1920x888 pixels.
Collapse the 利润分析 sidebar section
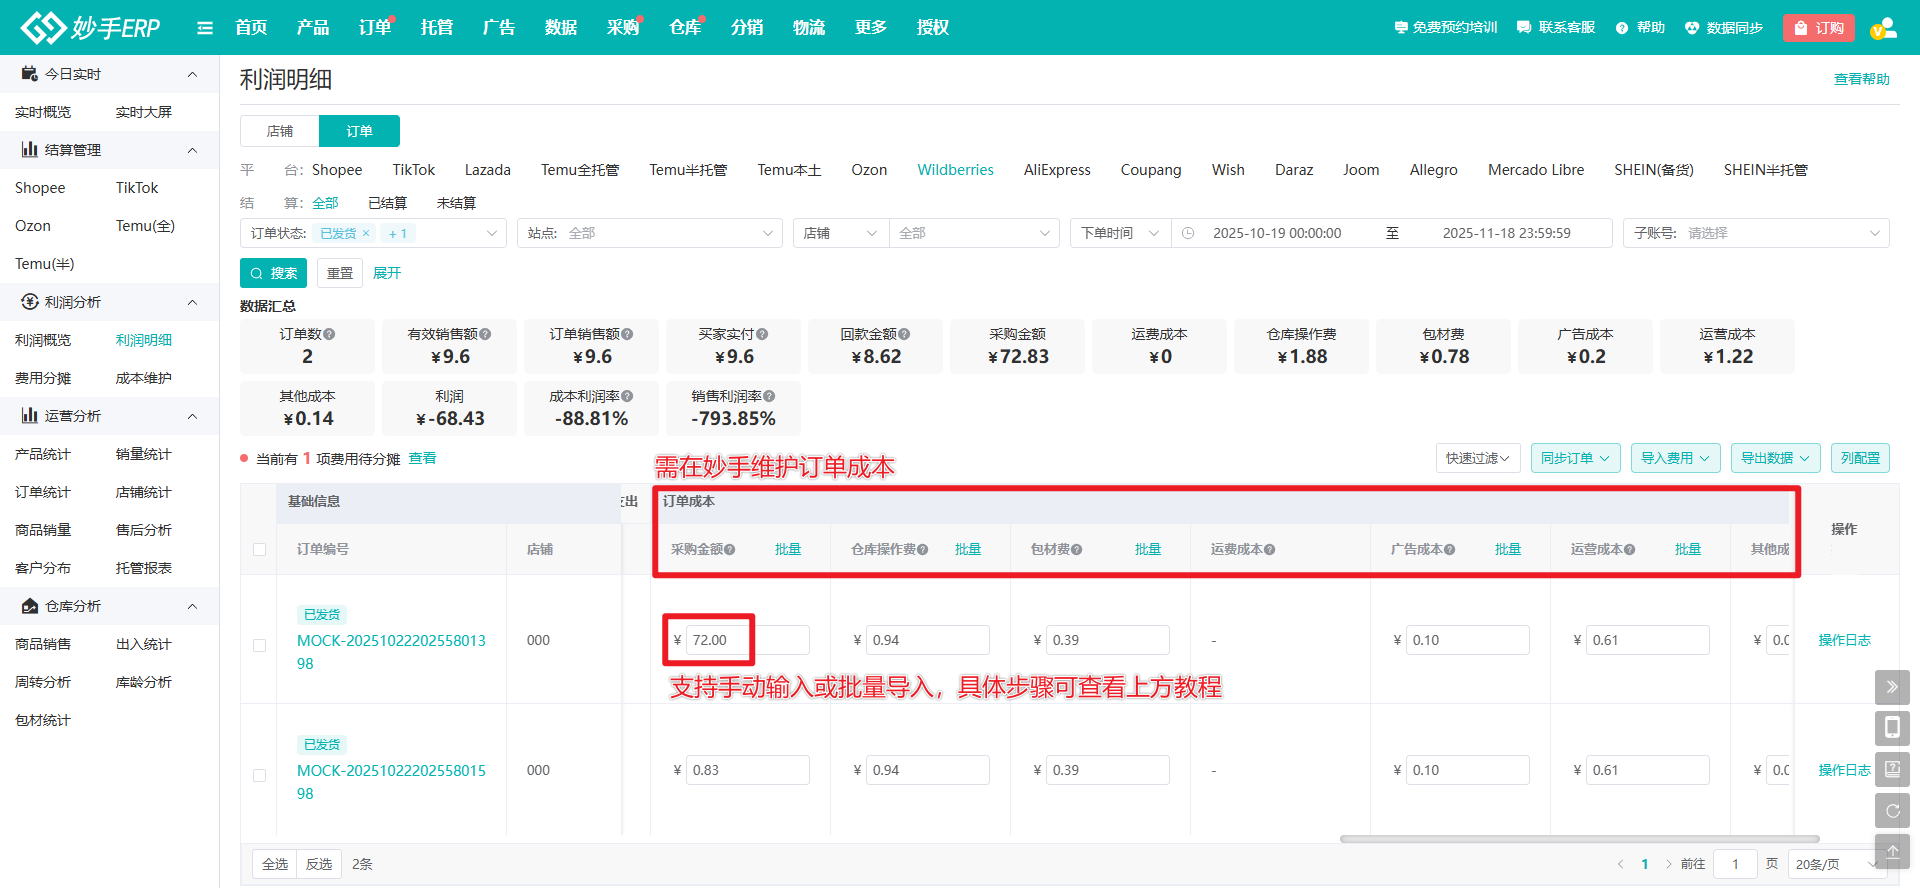192,302
